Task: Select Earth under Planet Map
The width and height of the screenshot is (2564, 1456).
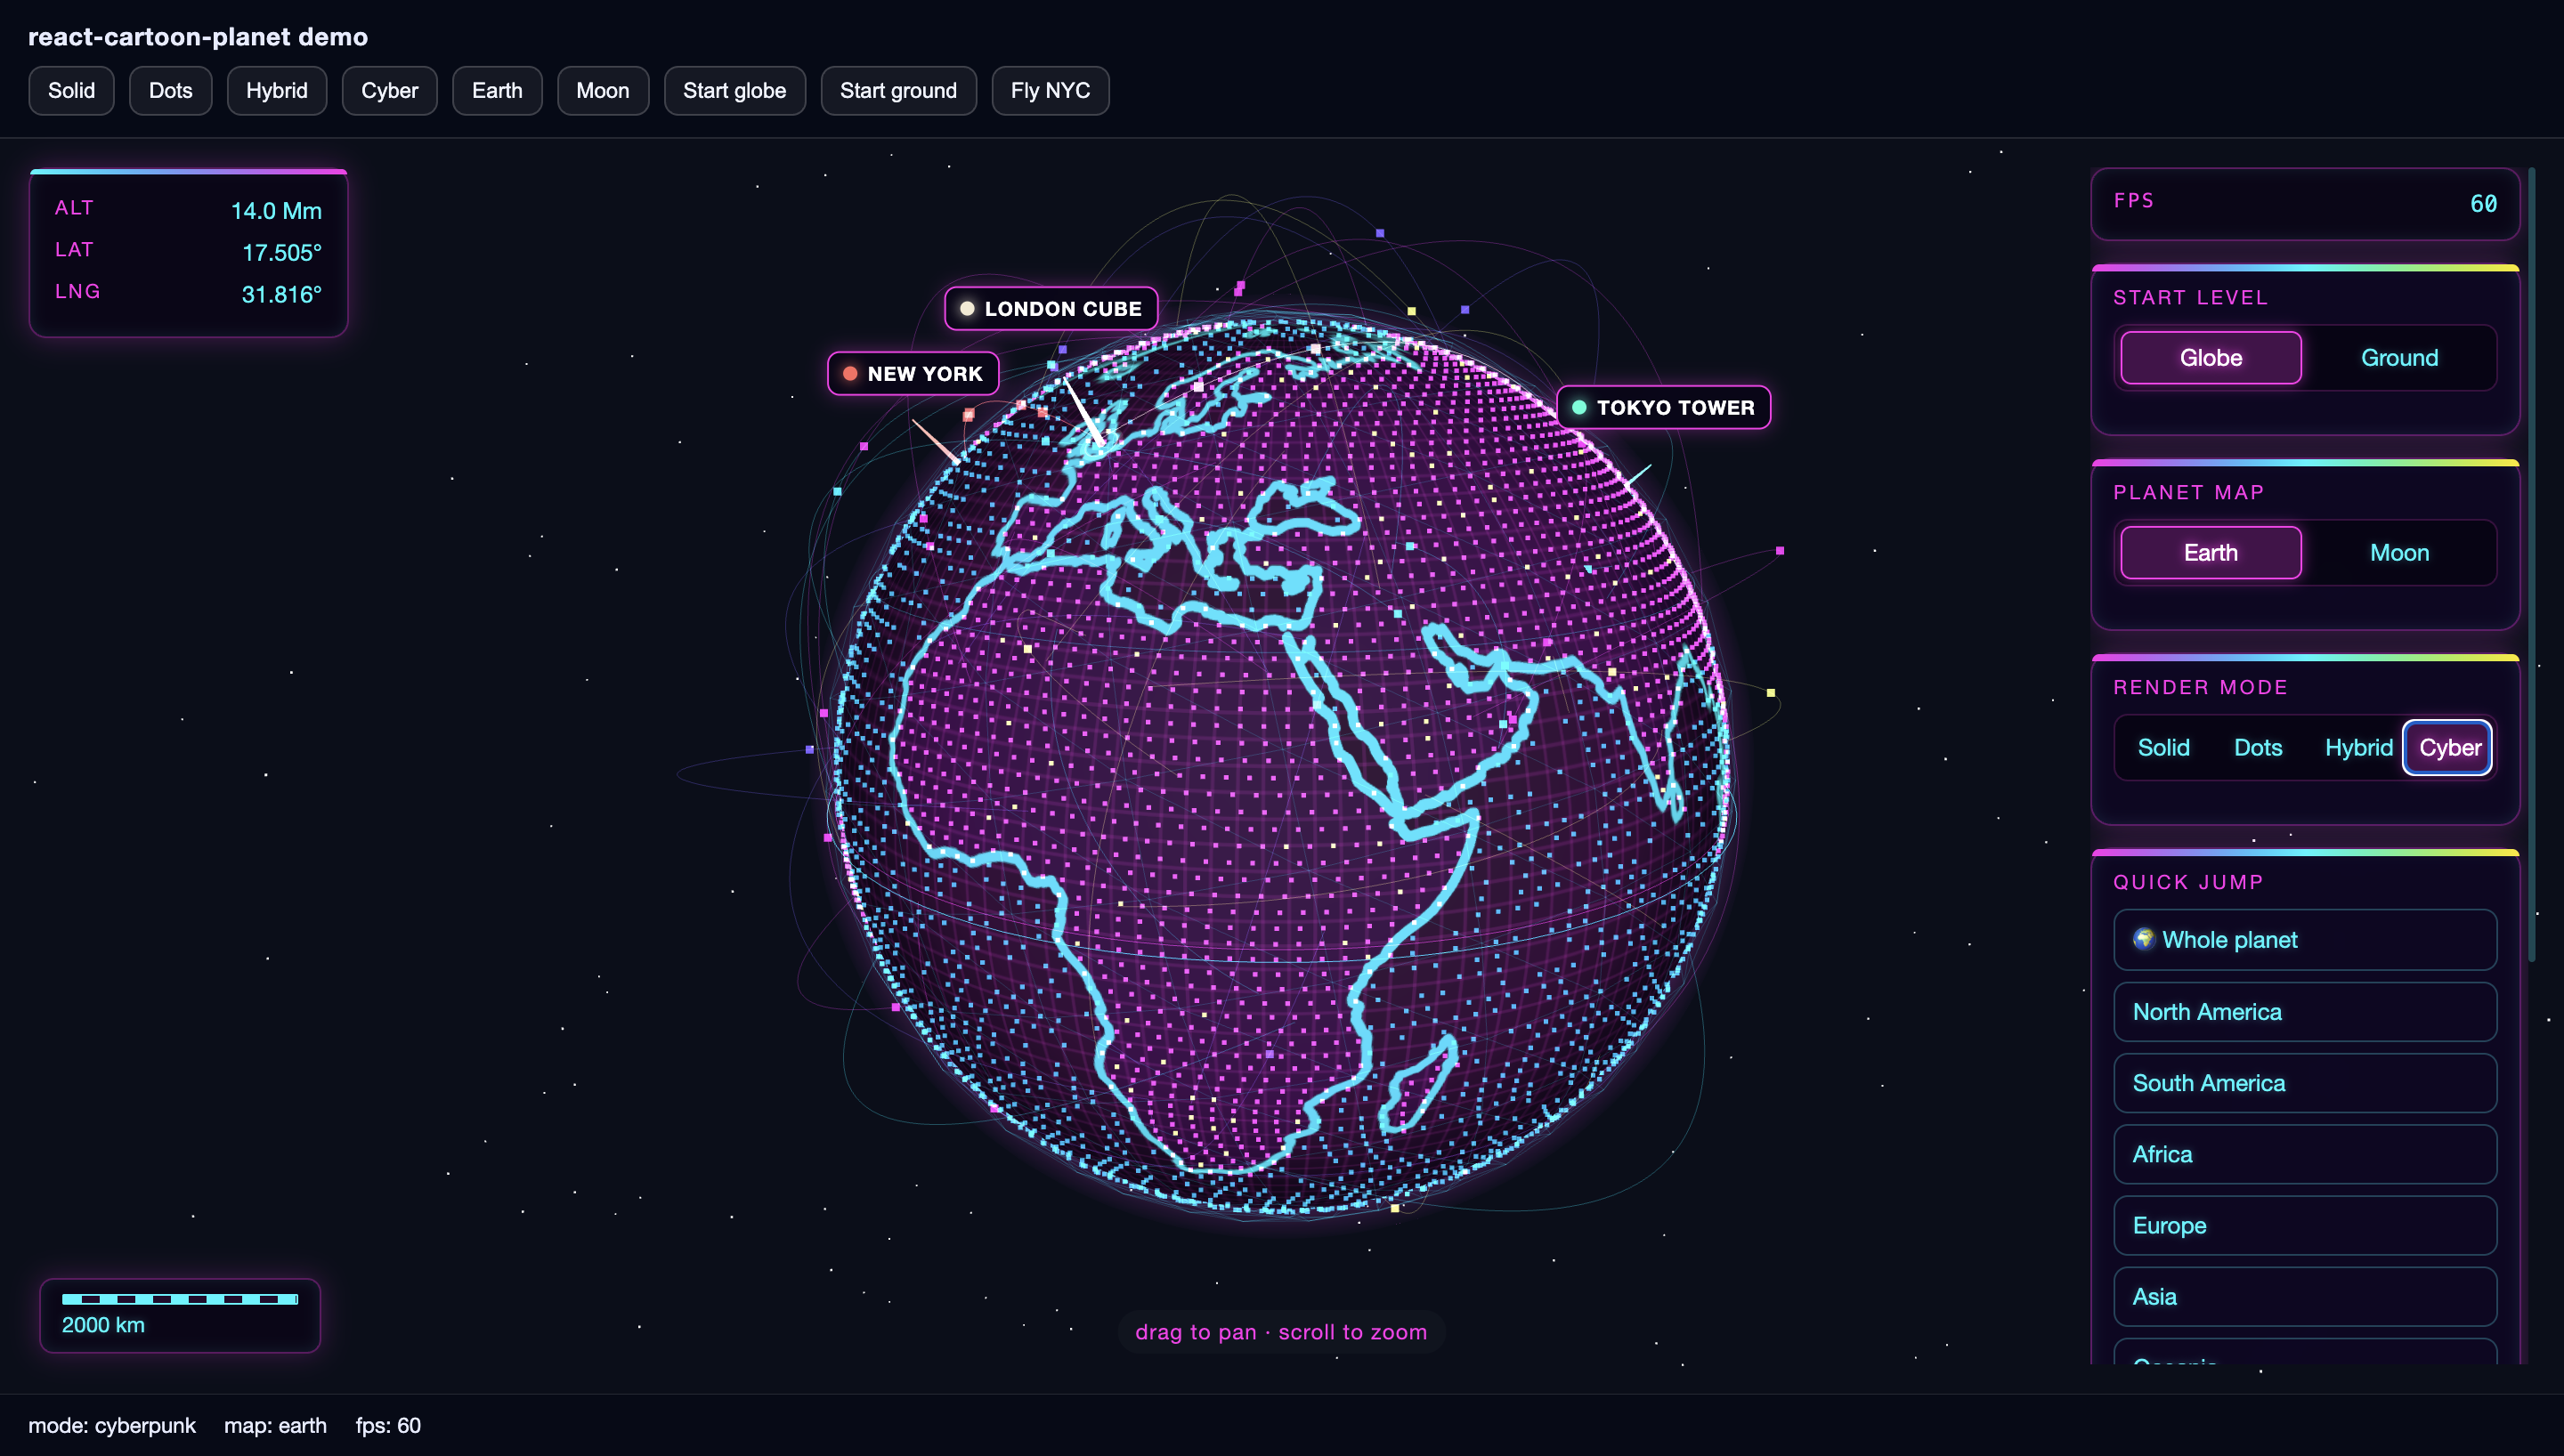Action: [x=2210, y=553]
